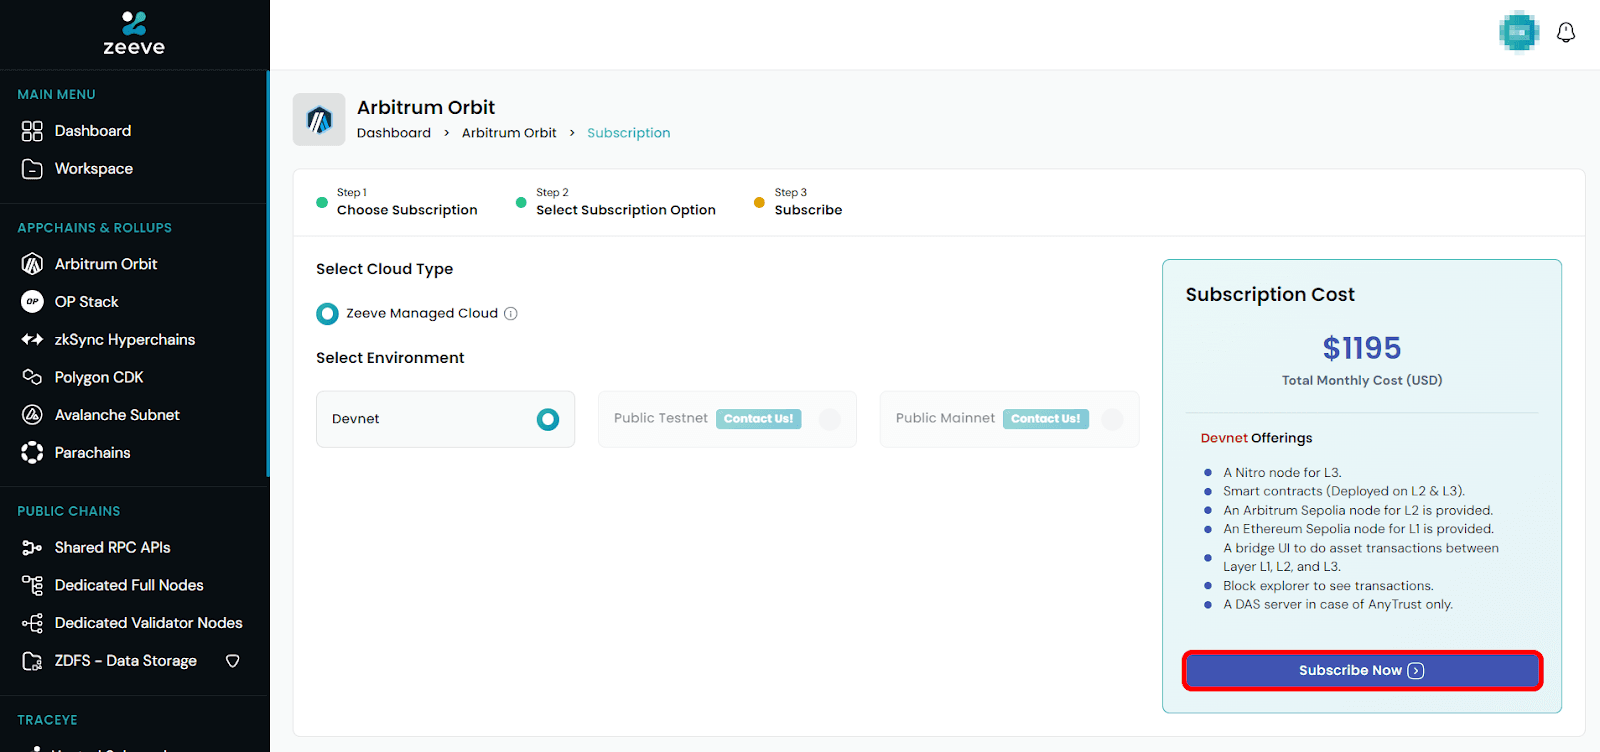The image size is (1600, 752).
Task: Select the Public Testnet radio button
Action: click(x=830, y=420)
